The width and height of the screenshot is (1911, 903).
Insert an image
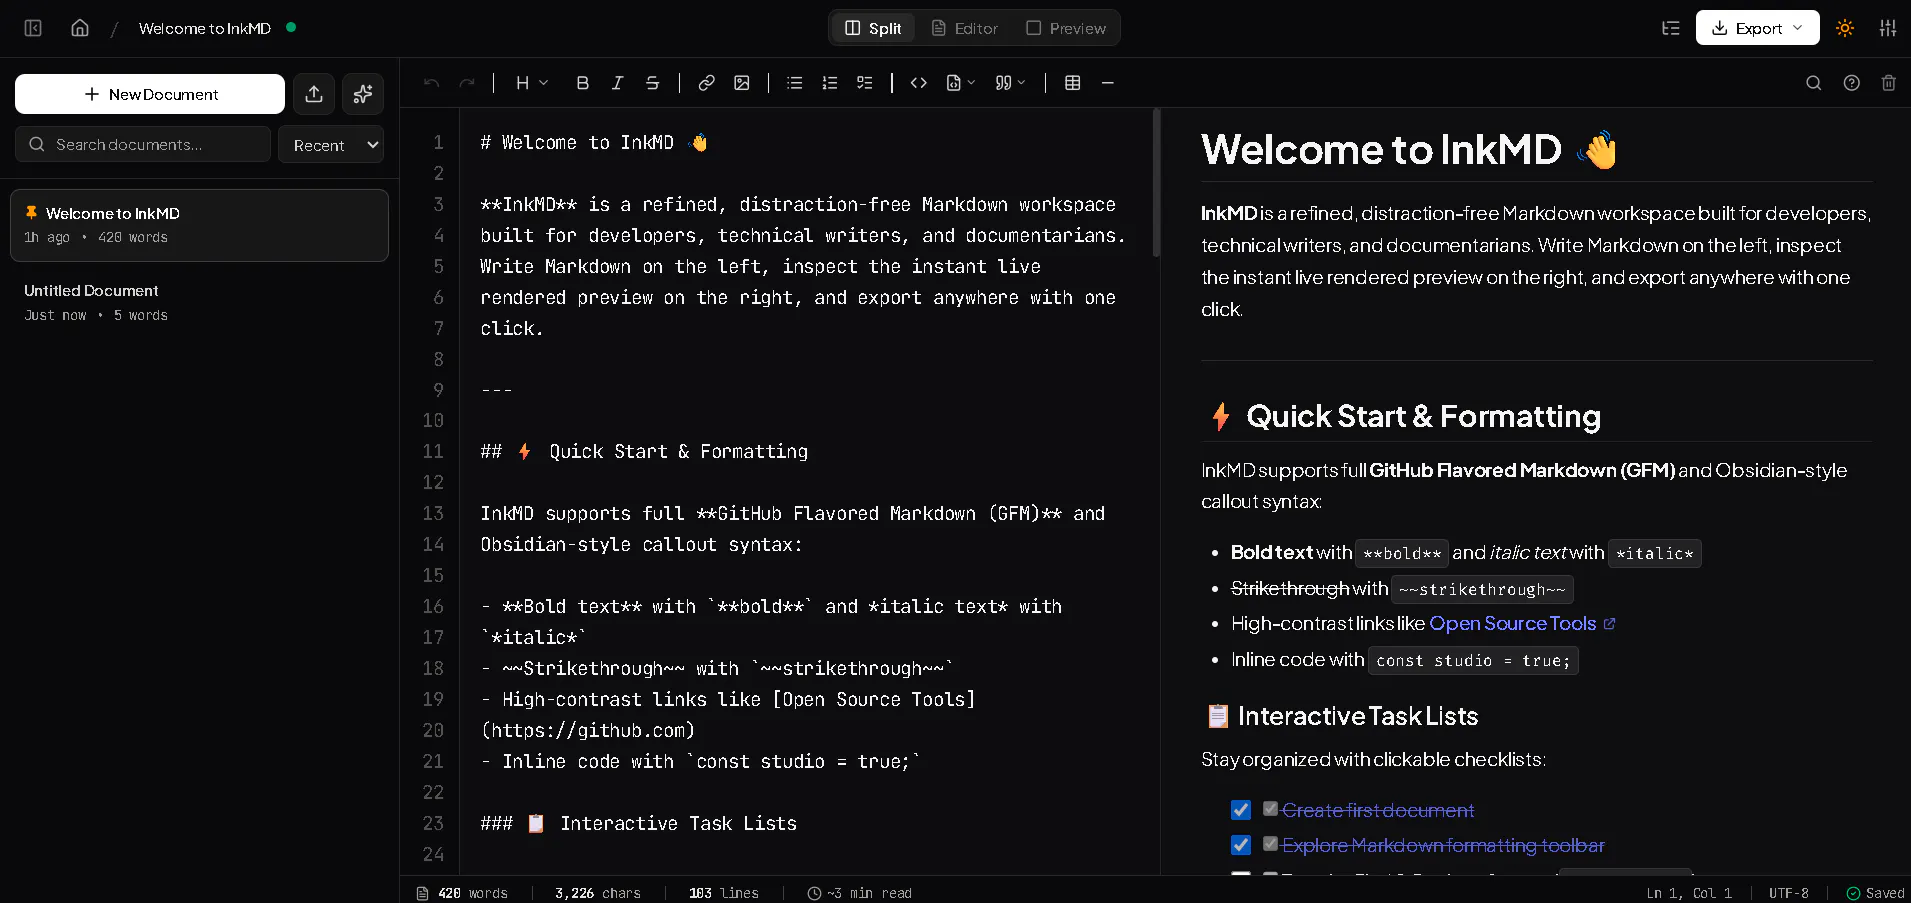[742, 83]
